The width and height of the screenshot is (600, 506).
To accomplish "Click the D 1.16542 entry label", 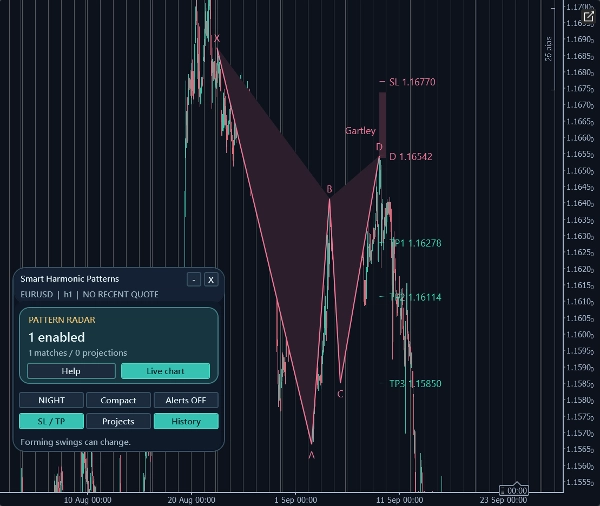I will 411,157.
